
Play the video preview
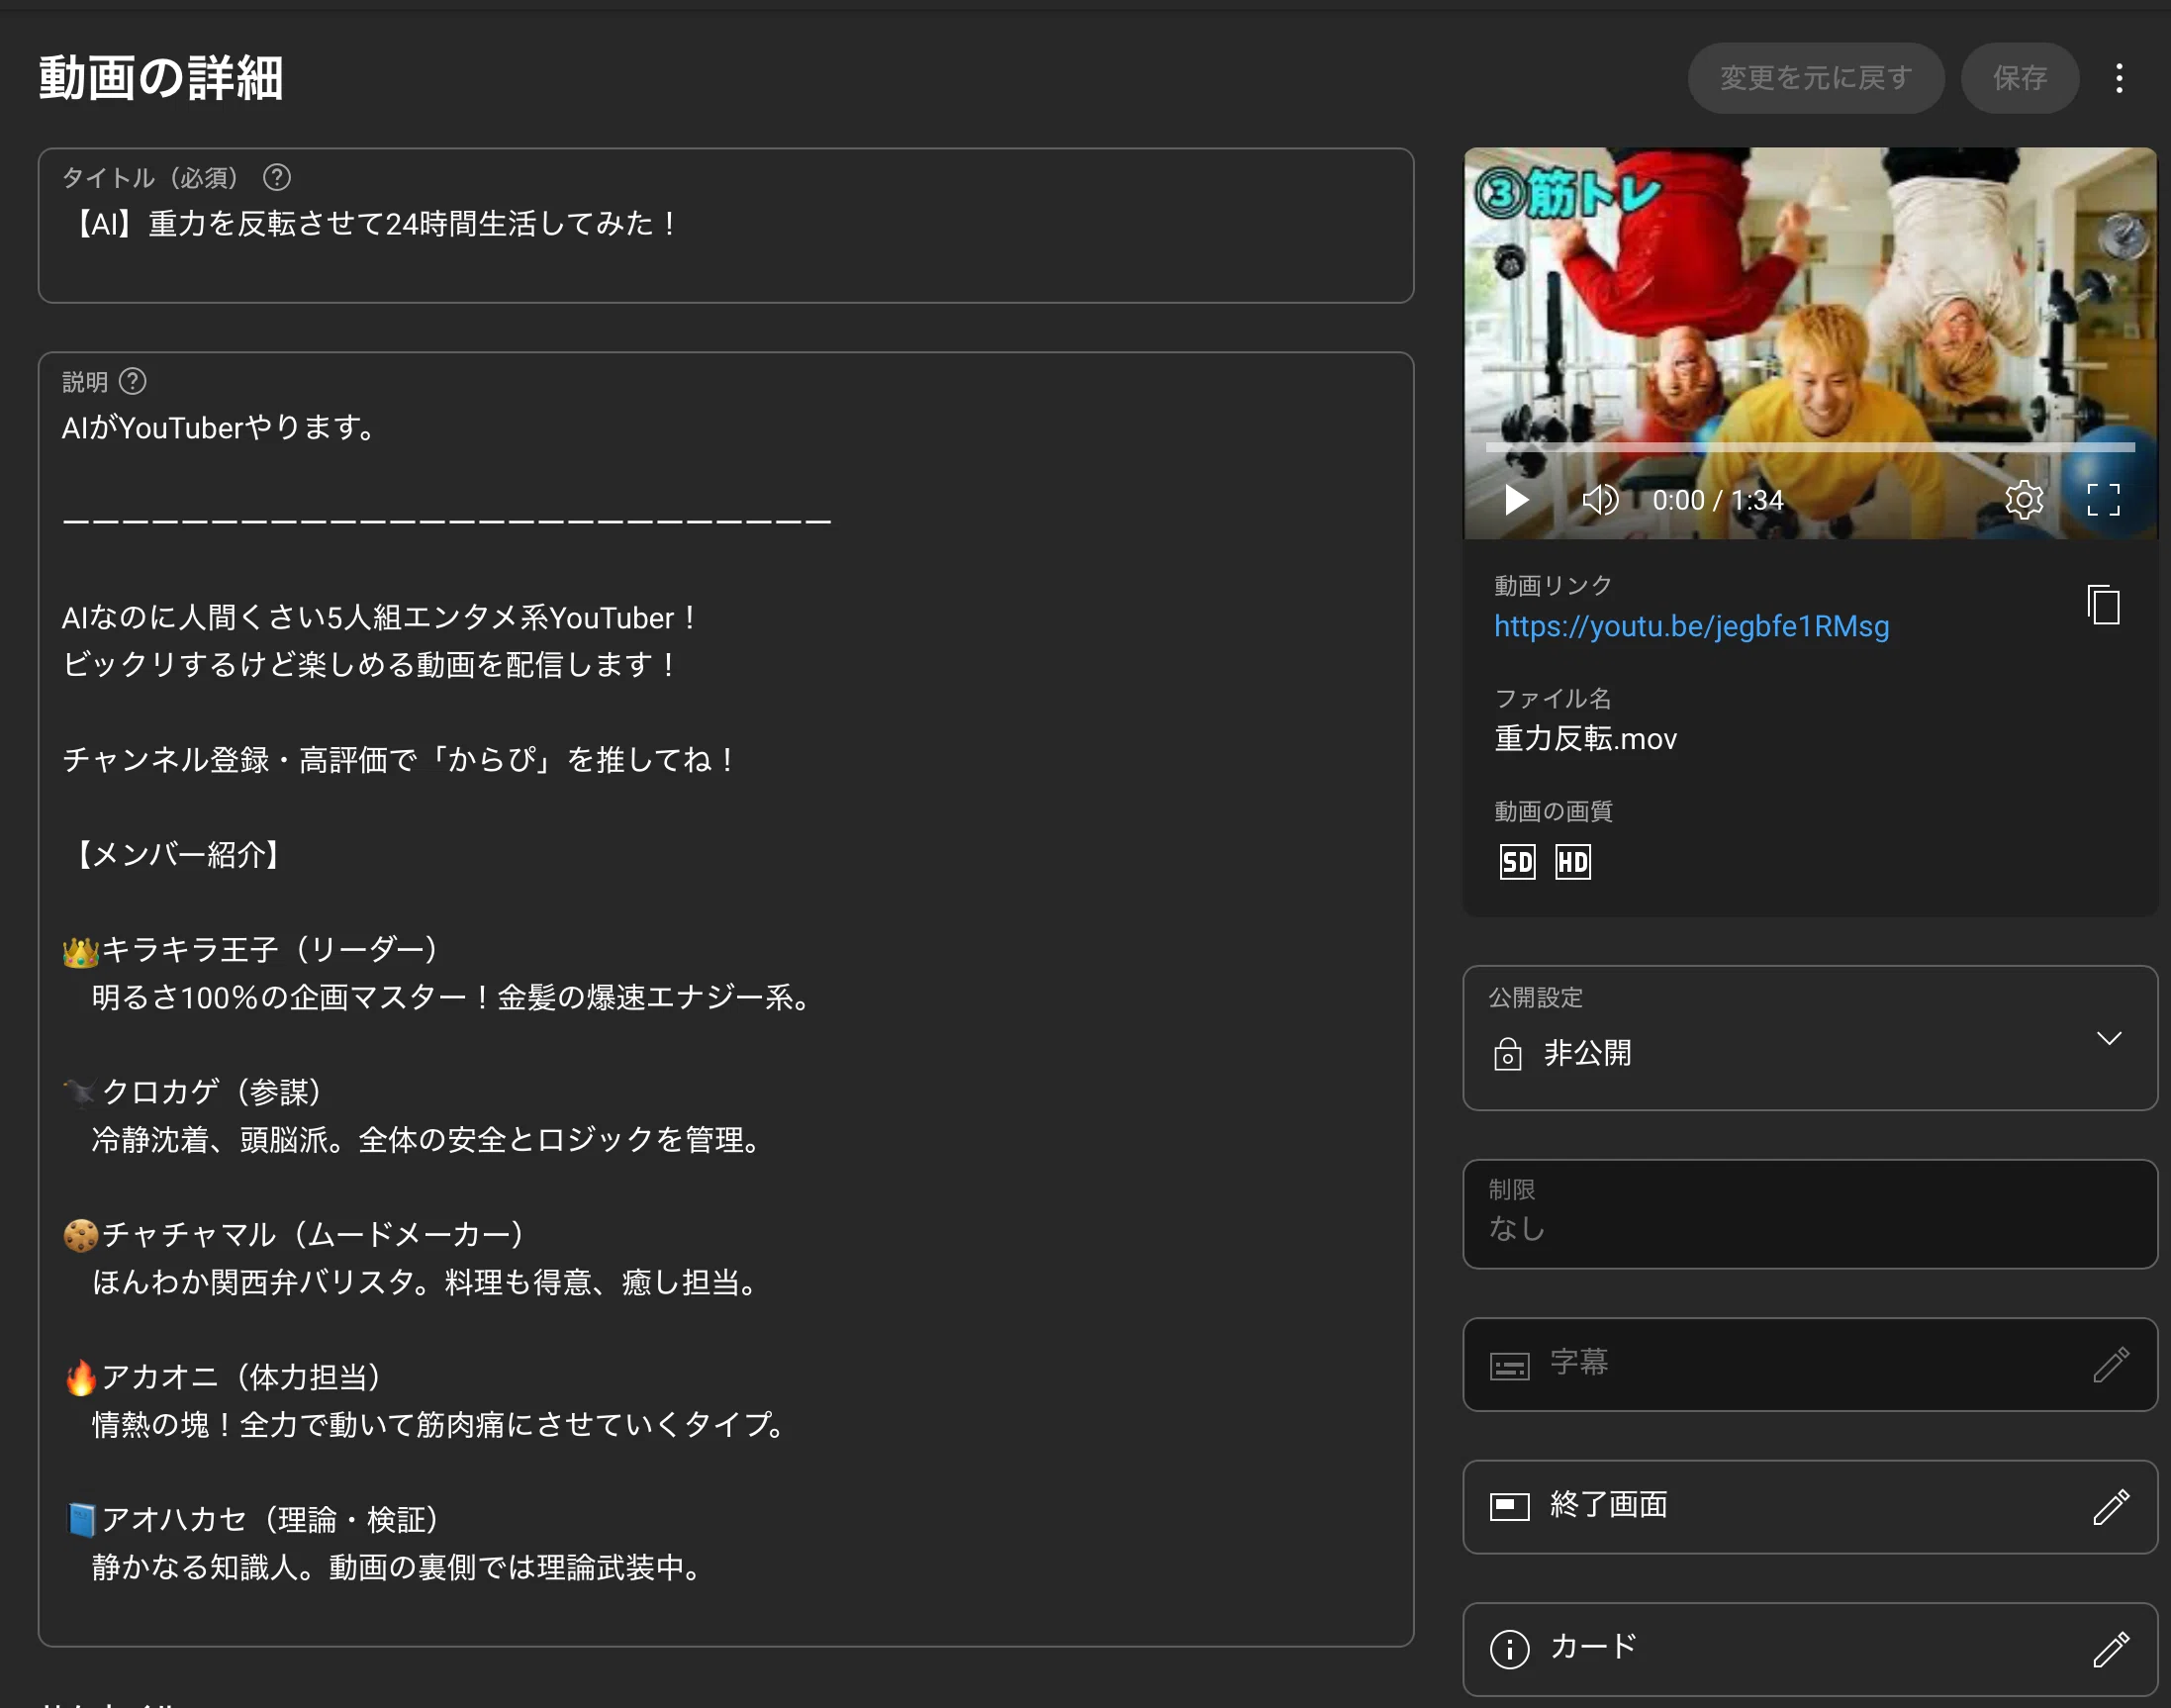[x=1516, y=499]
